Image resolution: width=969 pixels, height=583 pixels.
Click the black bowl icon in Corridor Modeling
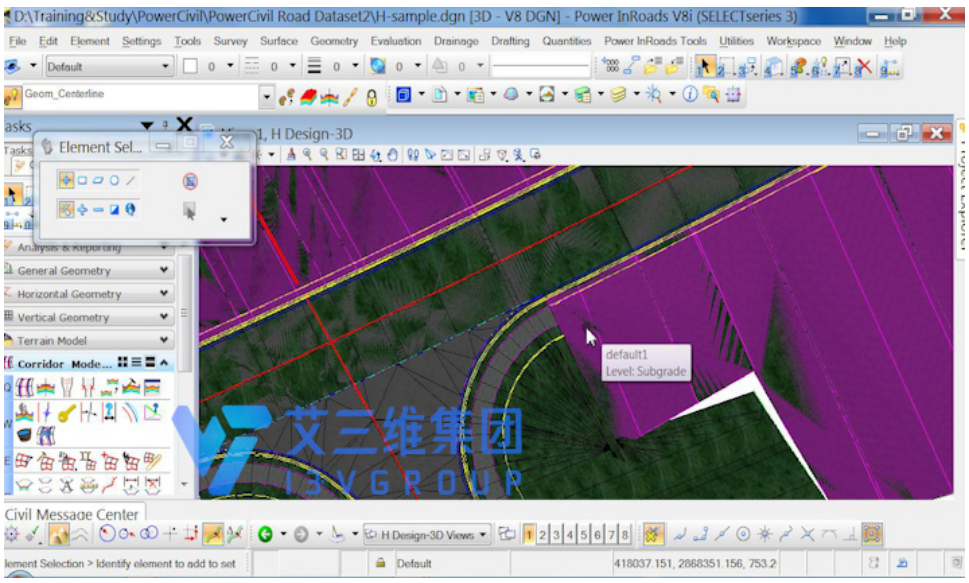pyautogui.click(x=23, y=435)
